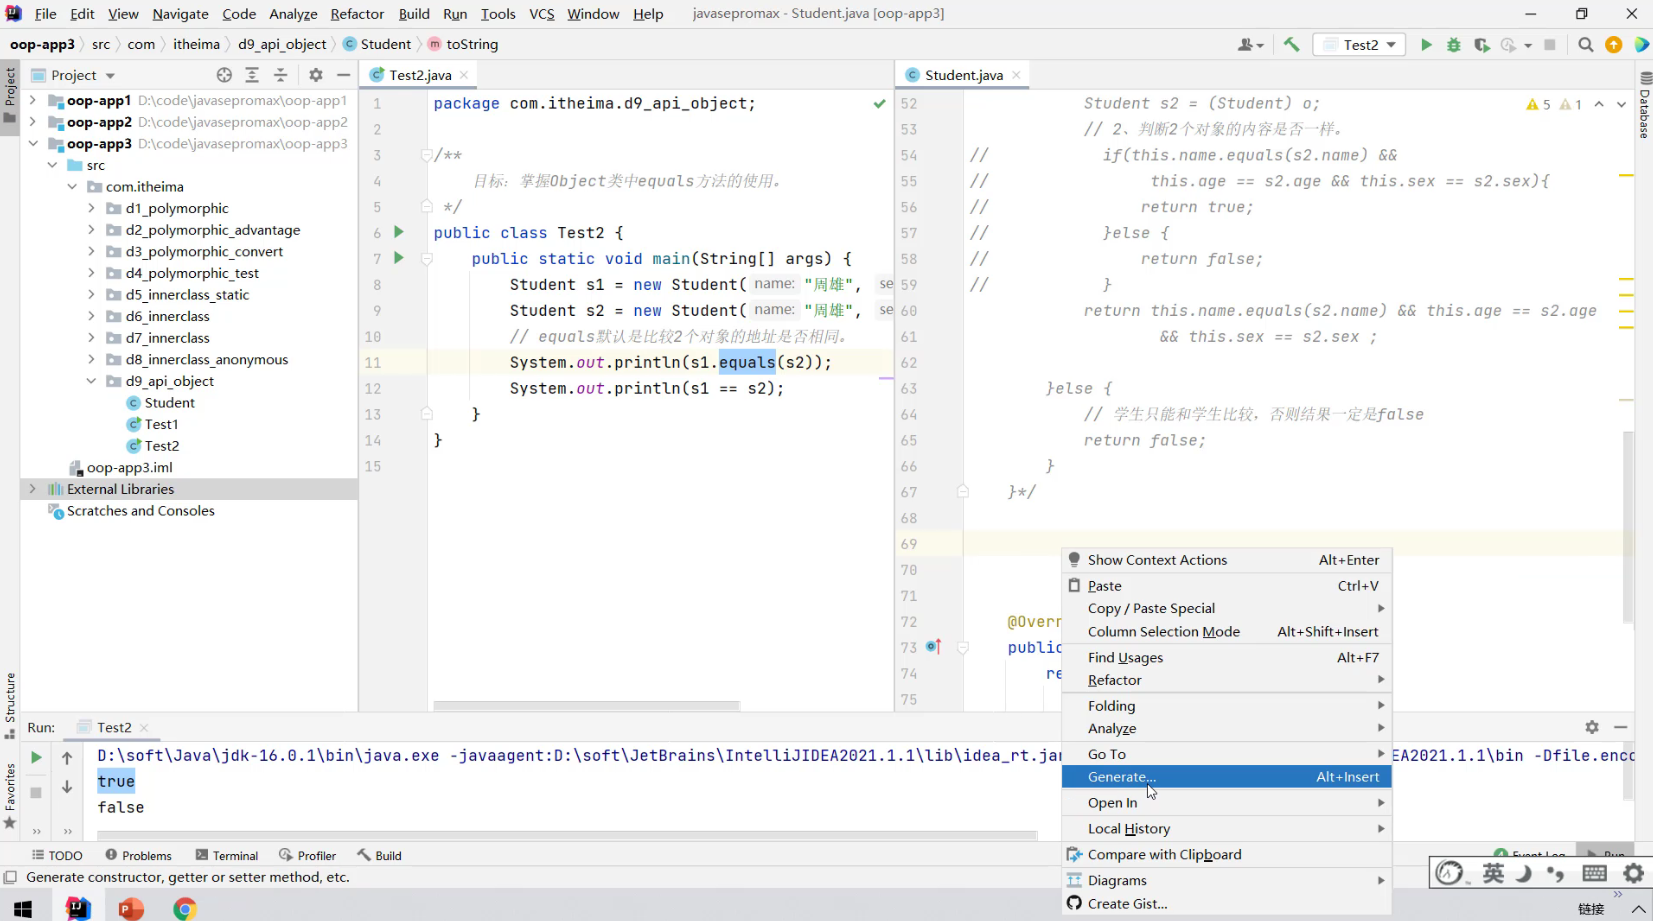The width and height of the screenshot is (1653, 921).
Task: Close the Test2.java editor tab
Action: 464,75
